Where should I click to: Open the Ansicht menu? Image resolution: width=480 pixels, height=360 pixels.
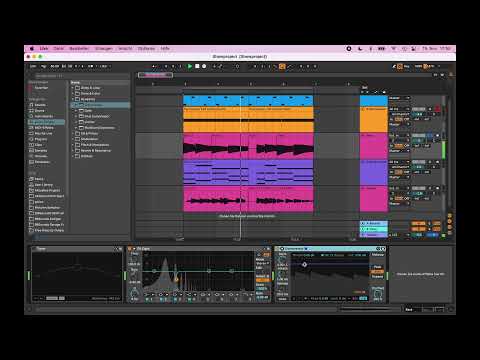click(125, 49)
